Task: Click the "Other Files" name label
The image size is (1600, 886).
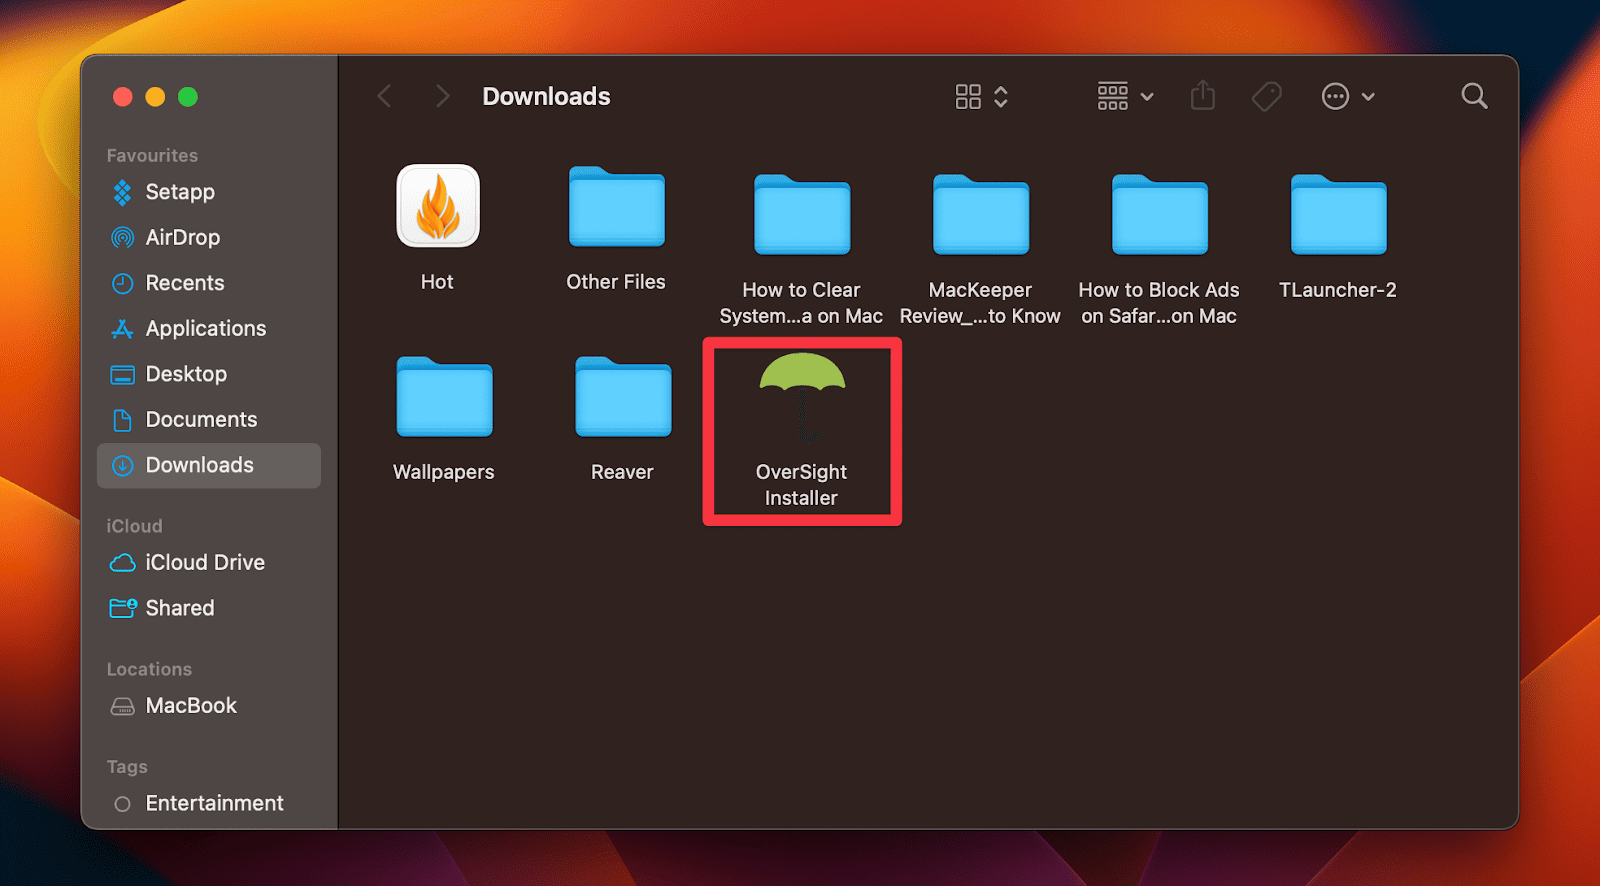Action: point(616,282)
